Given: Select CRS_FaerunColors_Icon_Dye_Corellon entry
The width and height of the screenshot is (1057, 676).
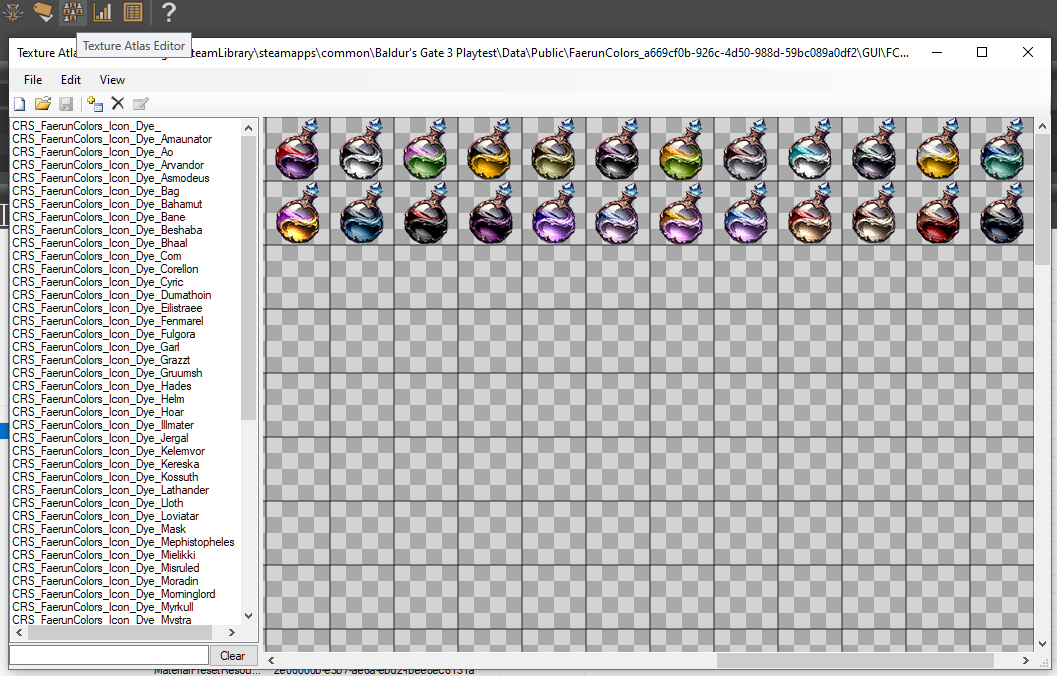Looking at the screenshot, I should pyautogui.click(x=105, y=269).
